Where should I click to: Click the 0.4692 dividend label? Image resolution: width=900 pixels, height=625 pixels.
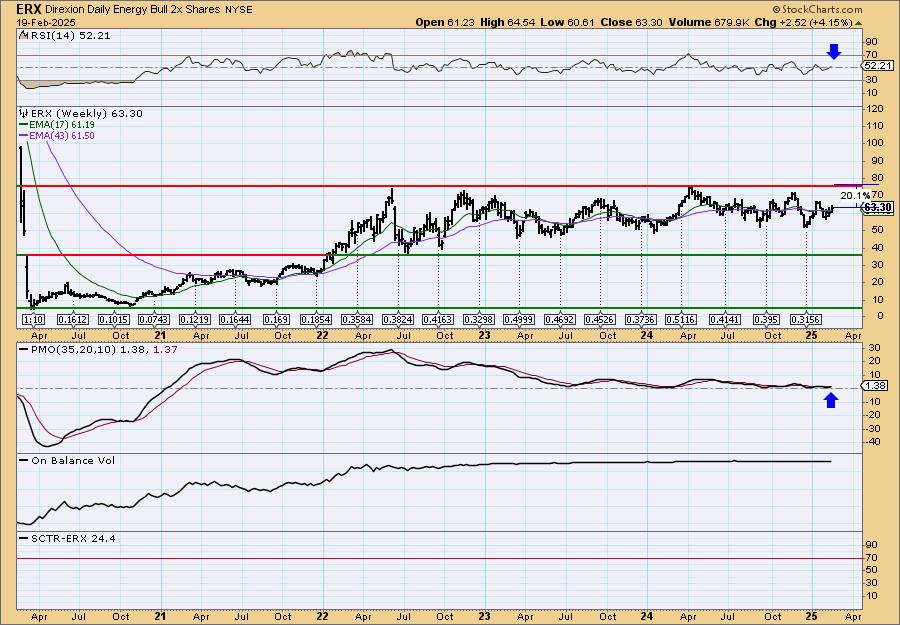[560, 319]
